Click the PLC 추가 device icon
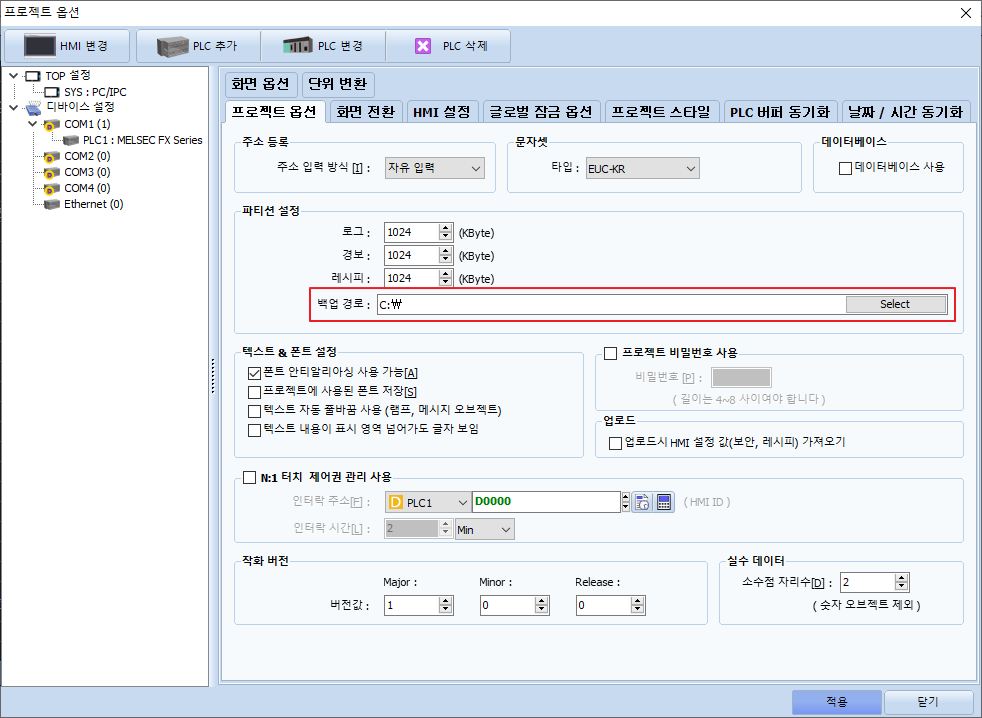982x718 pixels. tap(172, 46)
